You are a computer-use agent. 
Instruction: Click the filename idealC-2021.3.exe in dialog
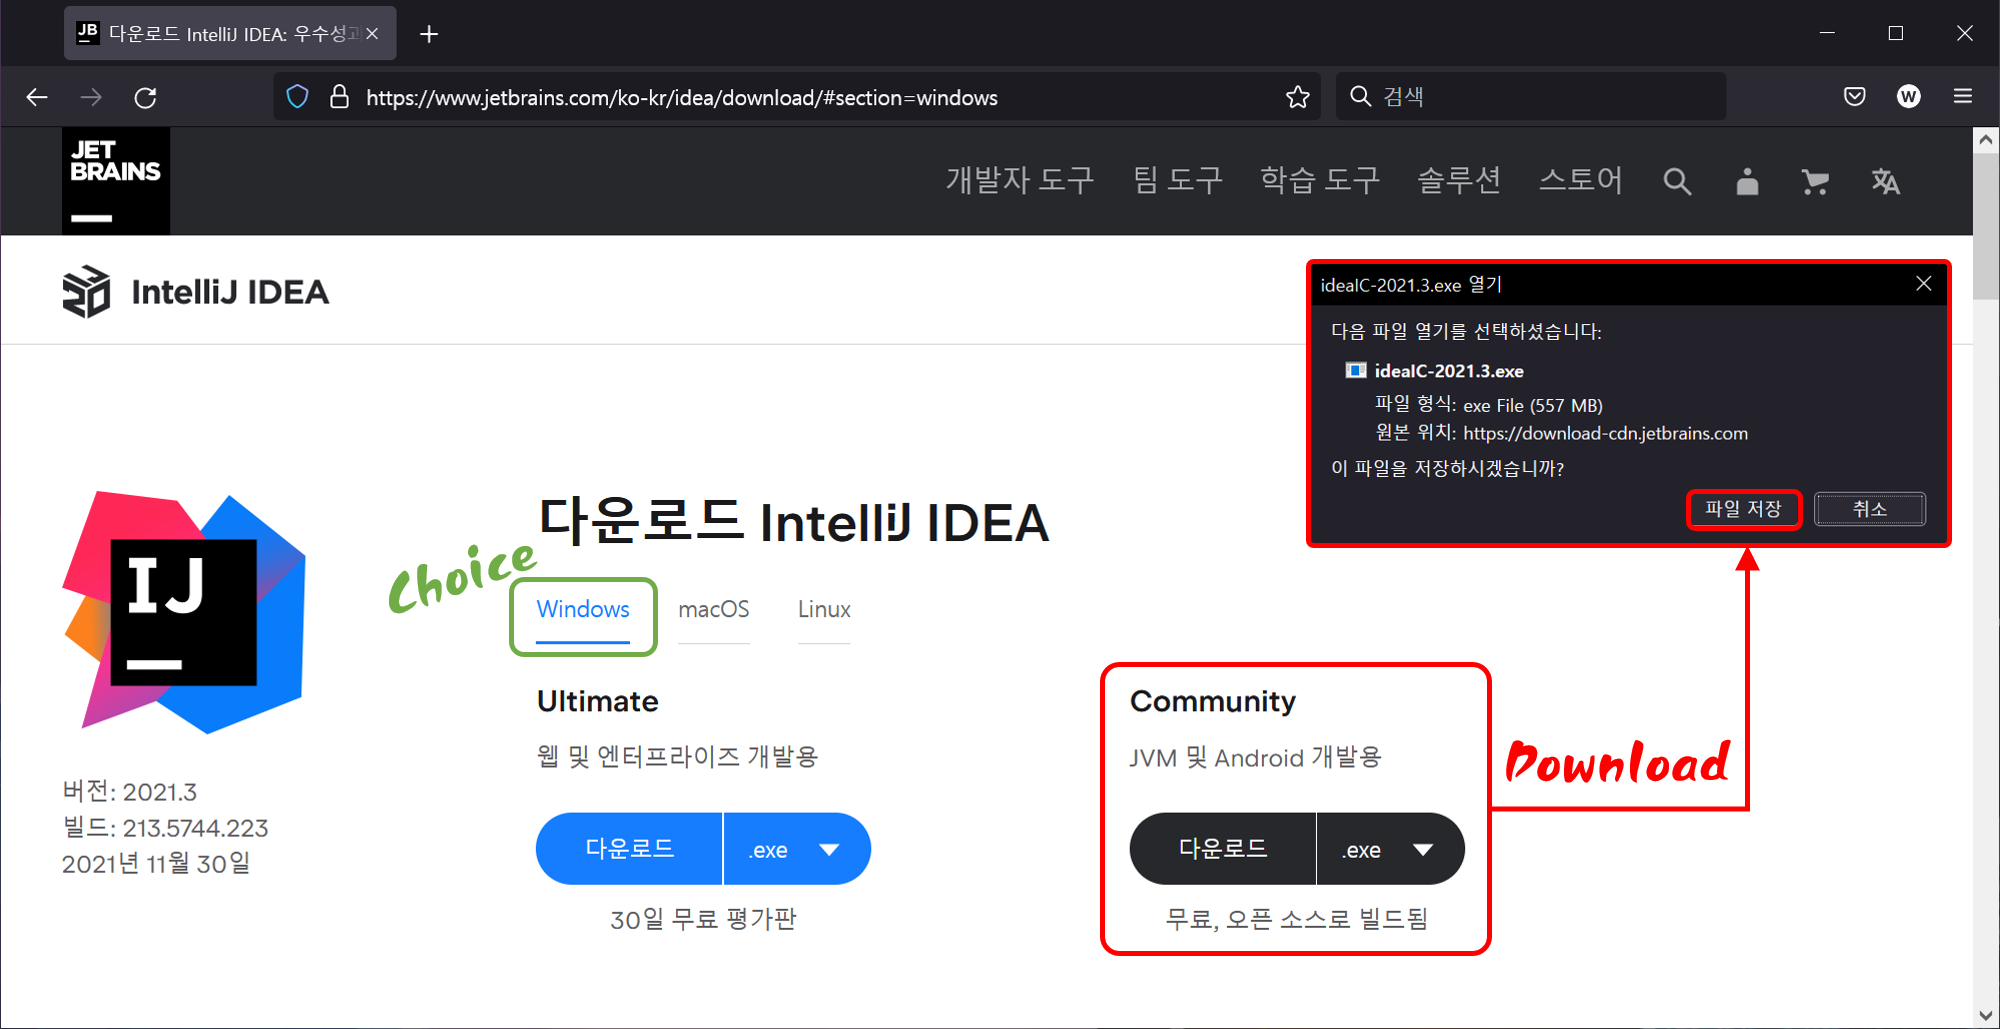(x=1449, y=371)
